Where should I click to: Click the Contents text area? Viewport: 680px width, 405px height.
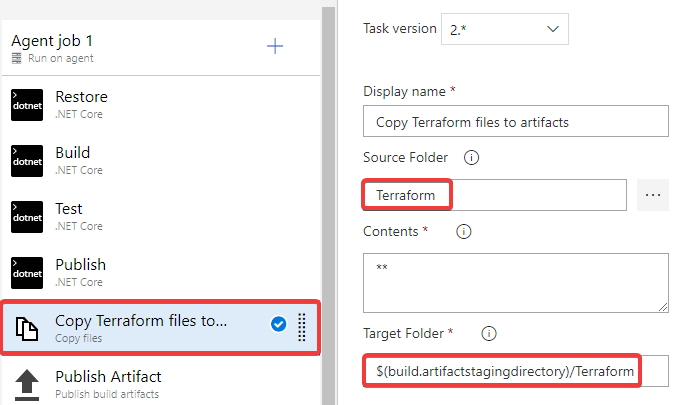pyautogui.click(x=516, y=283)
